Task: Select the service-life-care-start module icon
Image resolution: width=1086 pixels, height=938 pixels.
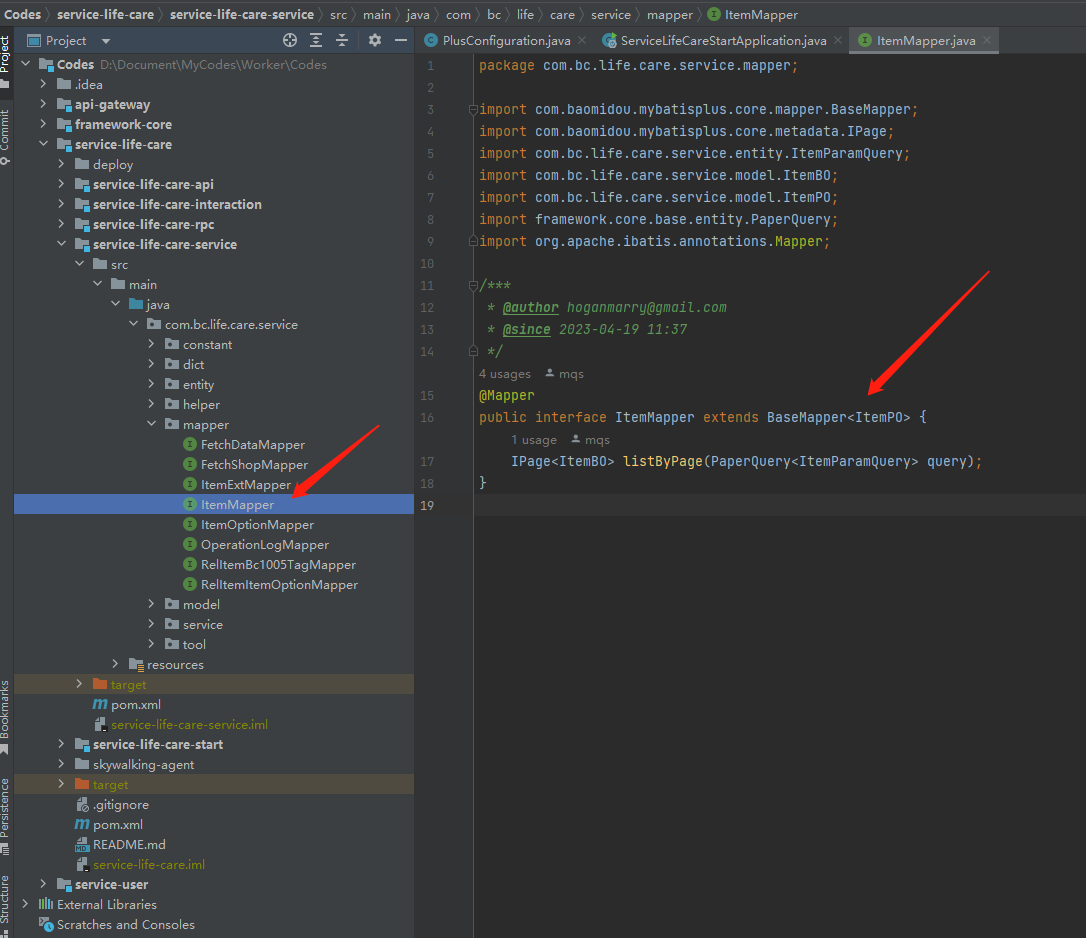Action: tap(82, 745)
